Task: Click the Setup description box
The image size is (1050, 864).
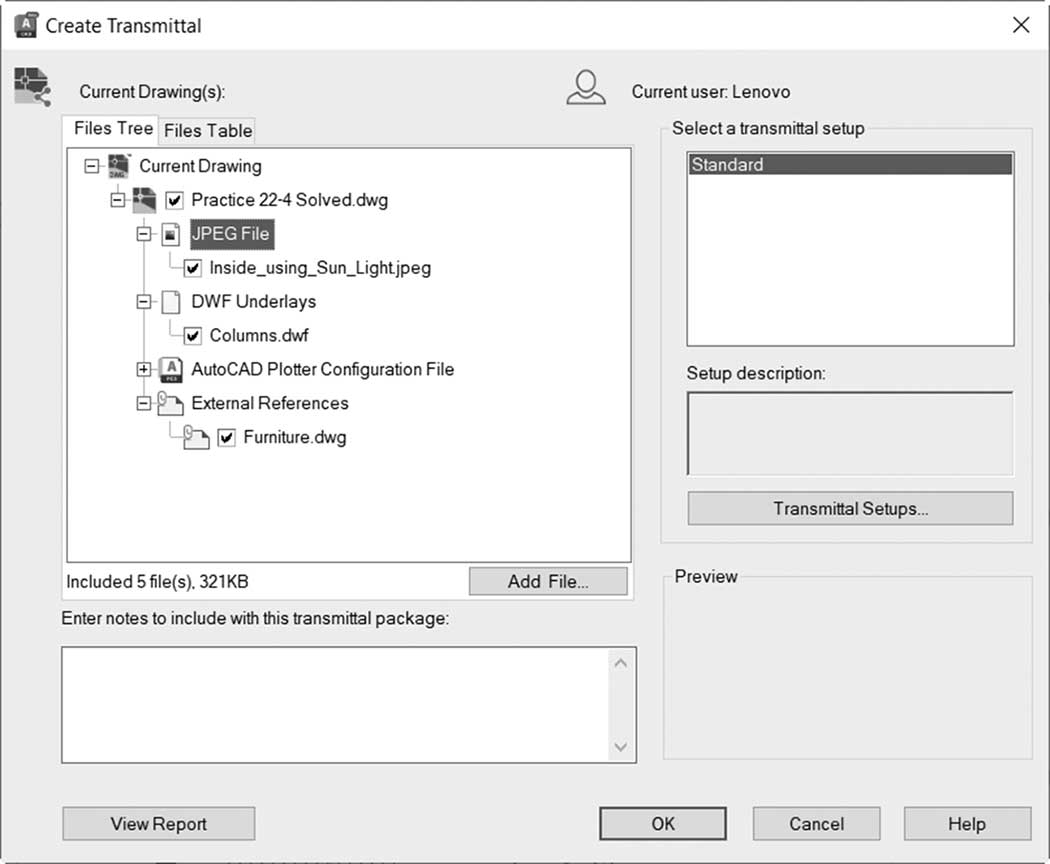Action: point(850,434)
